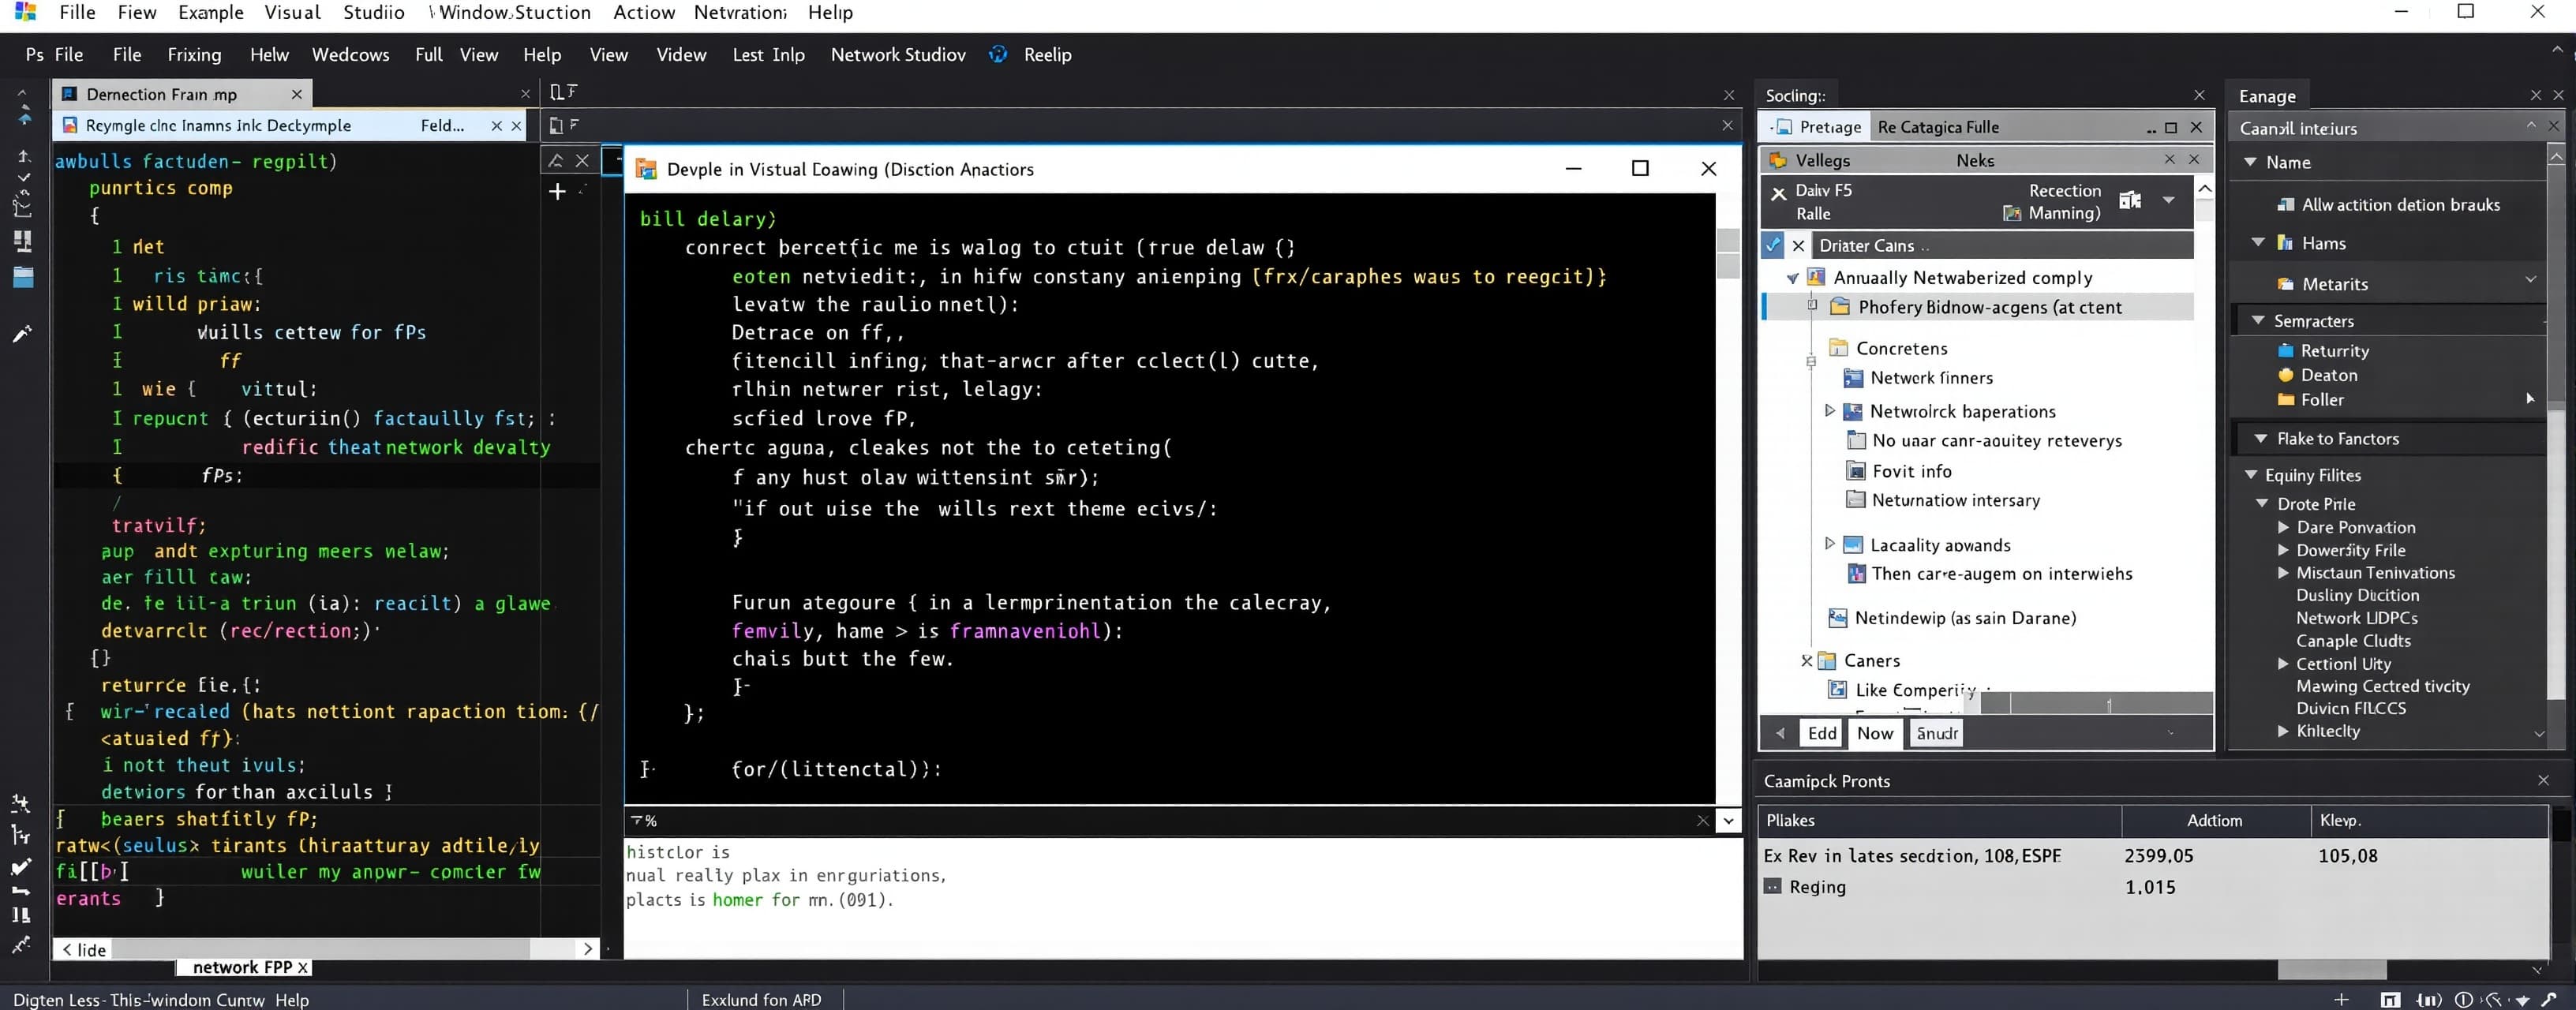
Task: Toggle the blue checkbox beside Driater Cains
Action: click(x=1773, y=245)
